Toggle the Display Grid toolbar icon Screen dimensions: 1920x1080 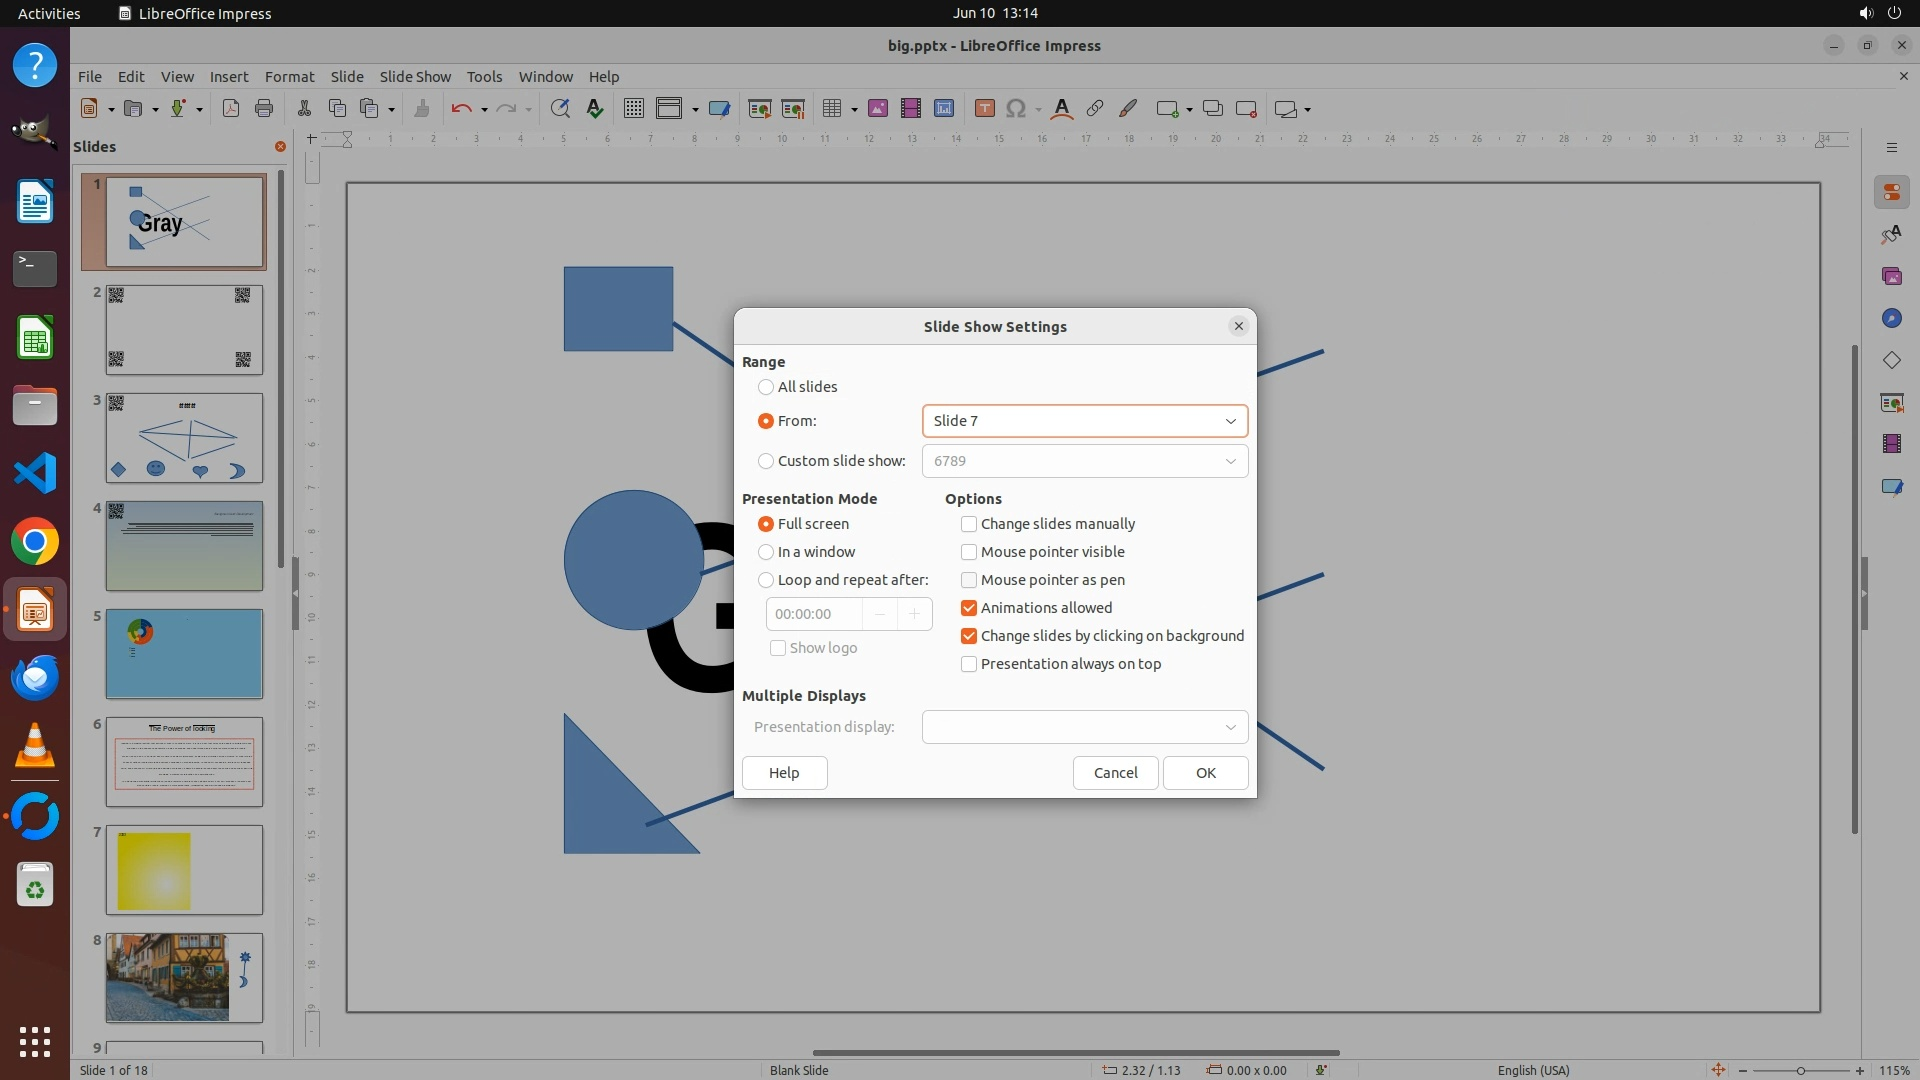[634, 109]
